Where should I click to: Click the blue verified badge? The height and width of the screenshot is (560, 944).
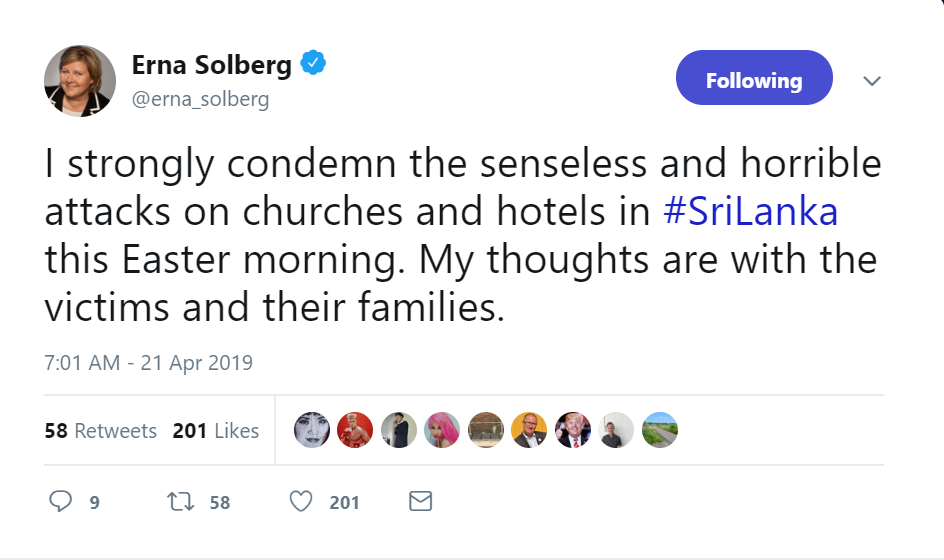coord(314,65)
